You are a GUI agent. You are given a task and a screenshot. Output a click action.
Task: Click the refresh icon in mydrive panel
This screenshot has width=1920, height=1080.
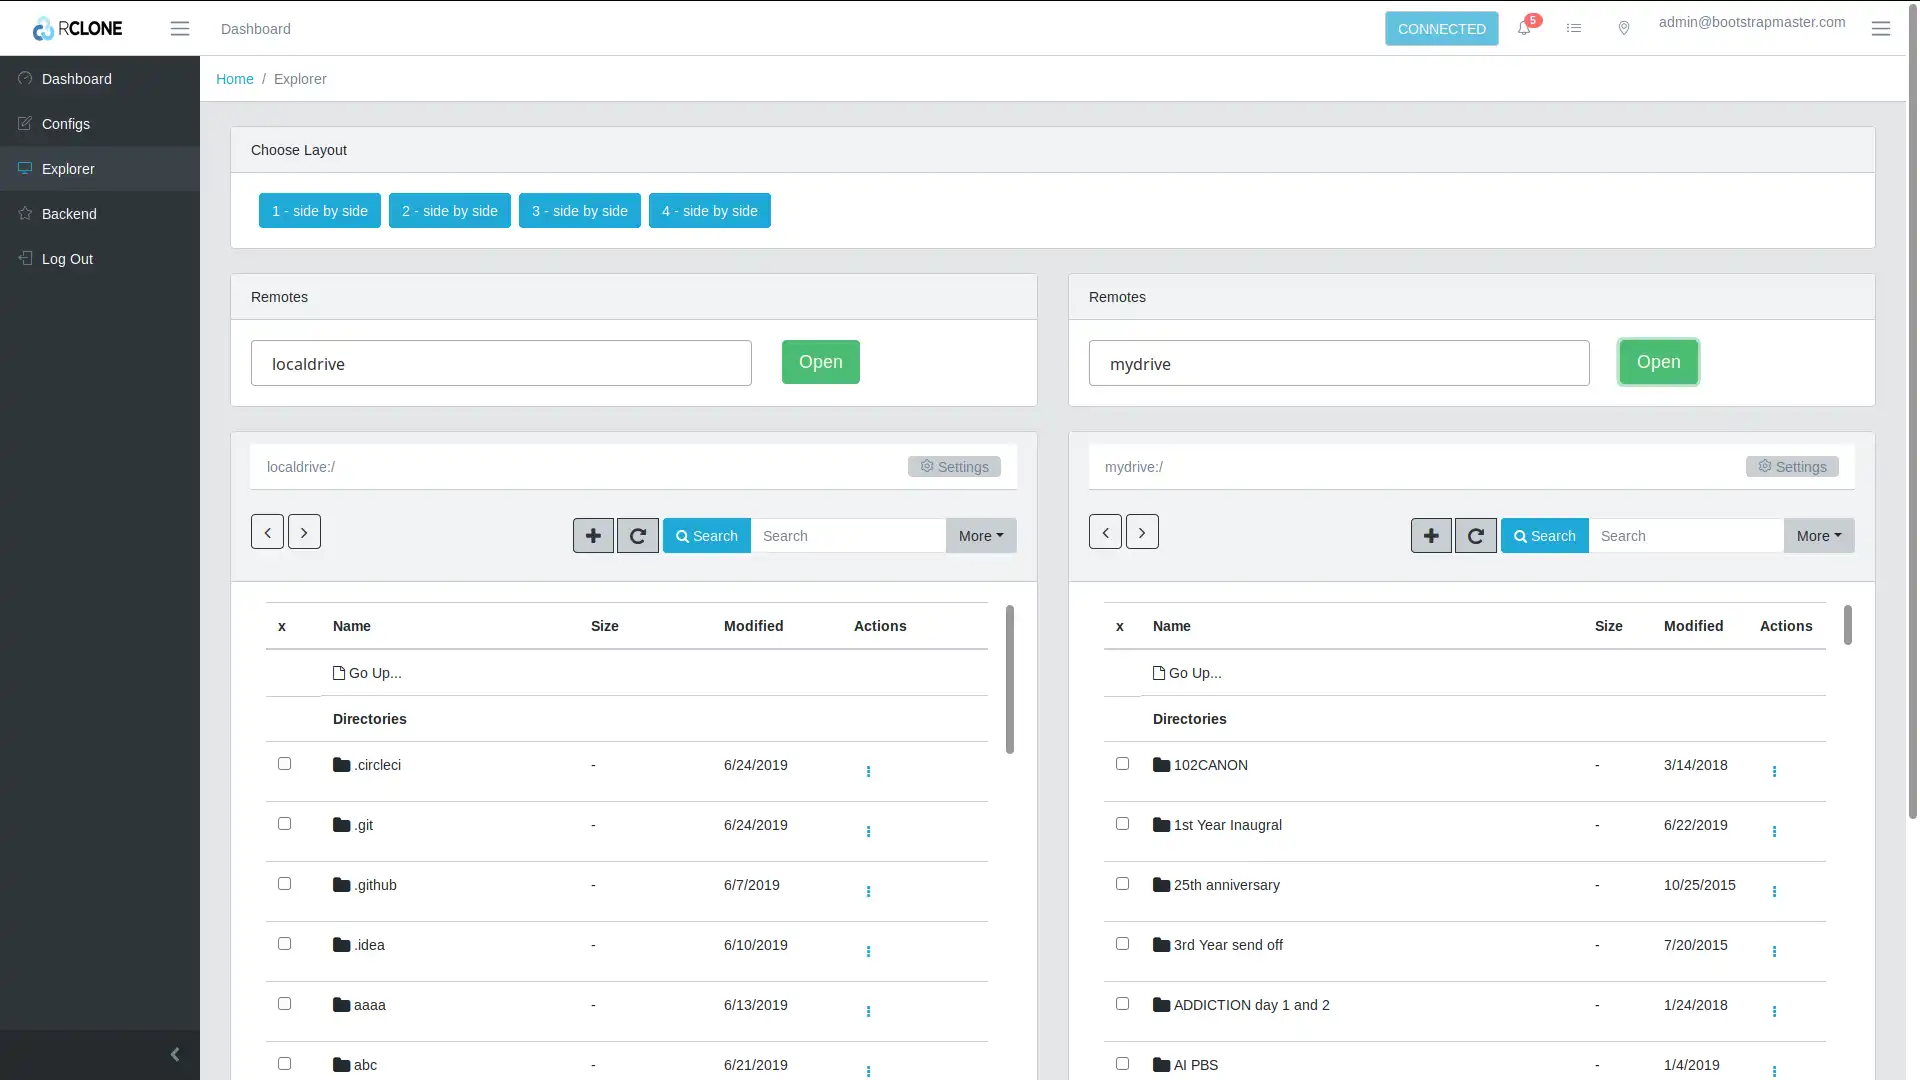(1474, 534)
